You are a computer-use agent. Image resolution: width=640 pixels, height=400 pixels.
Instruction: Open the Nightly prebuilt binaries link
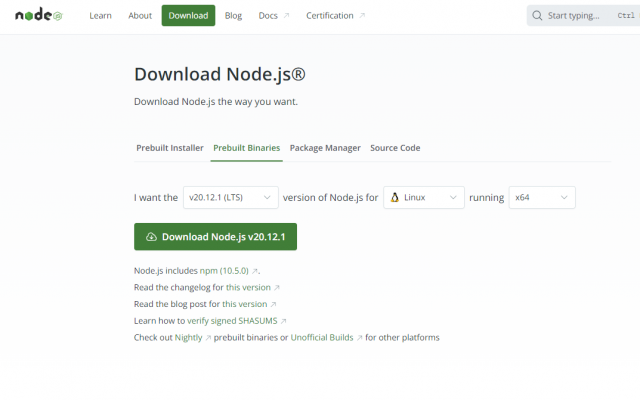pos(189,338)
